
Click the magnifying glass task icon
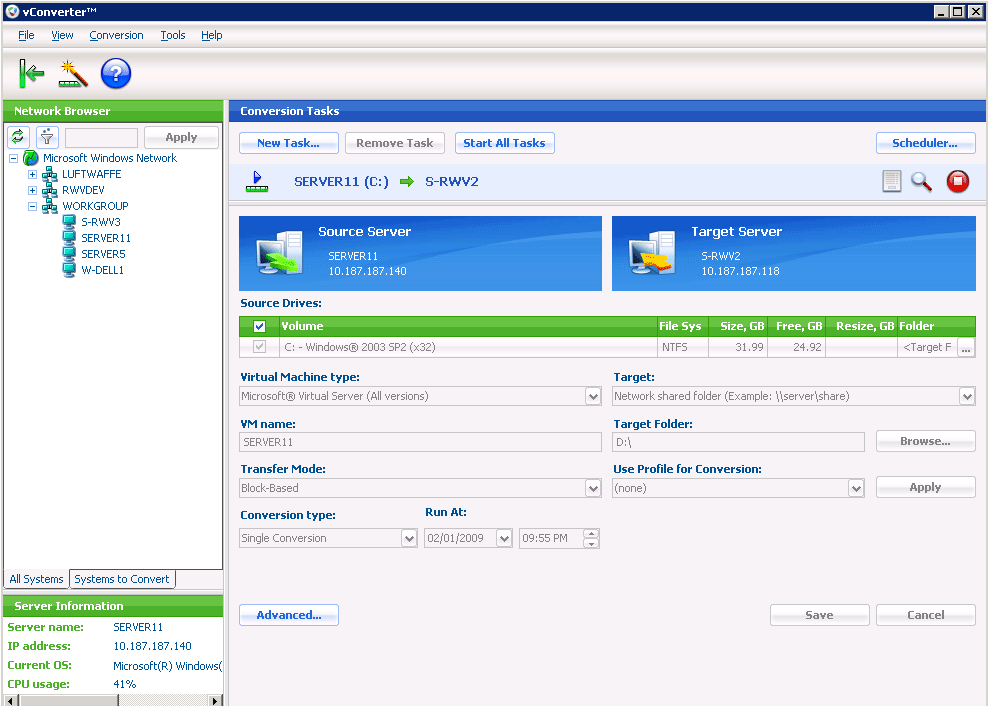921,181
